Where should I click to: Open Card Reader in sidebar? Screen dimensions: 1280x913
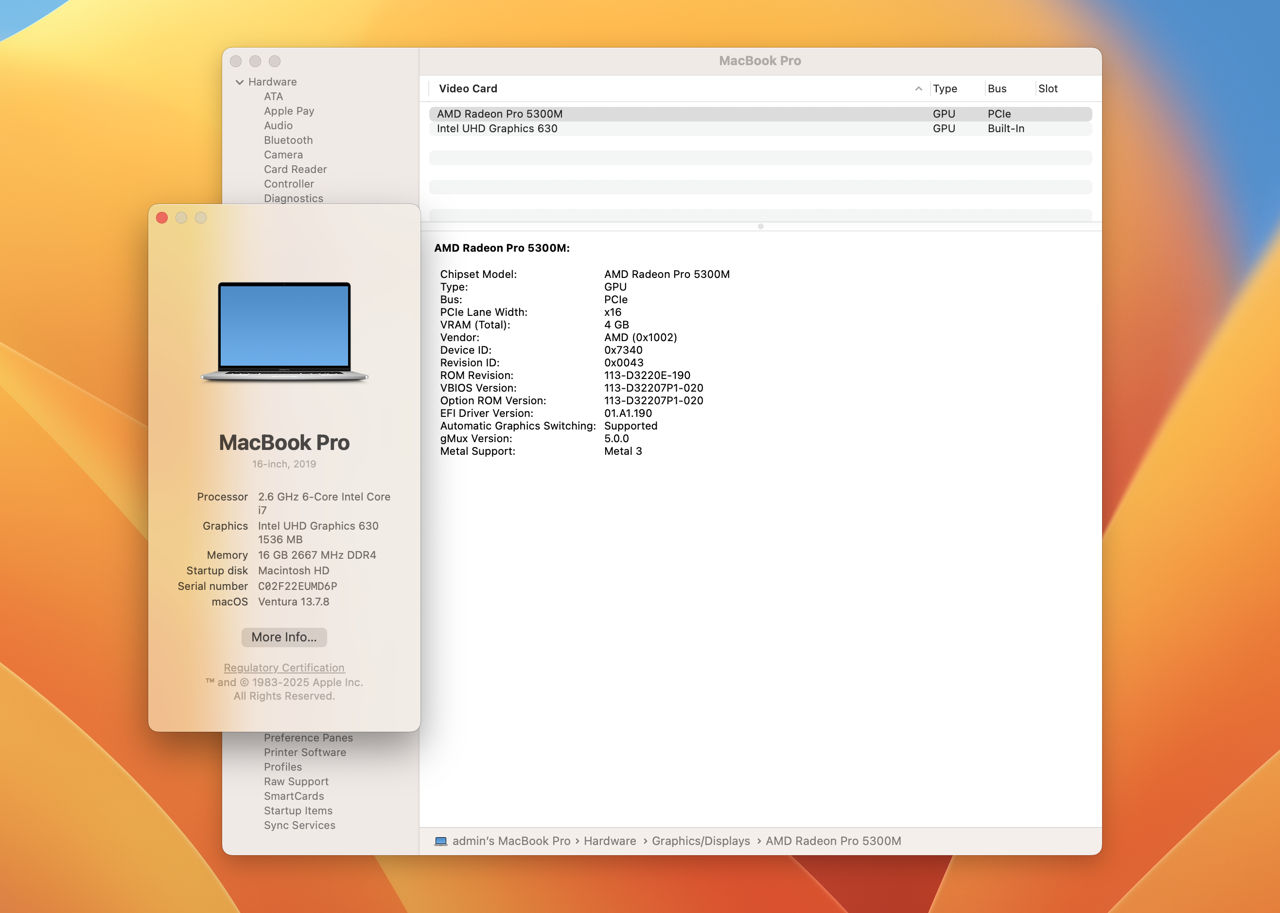pos(295,169)
